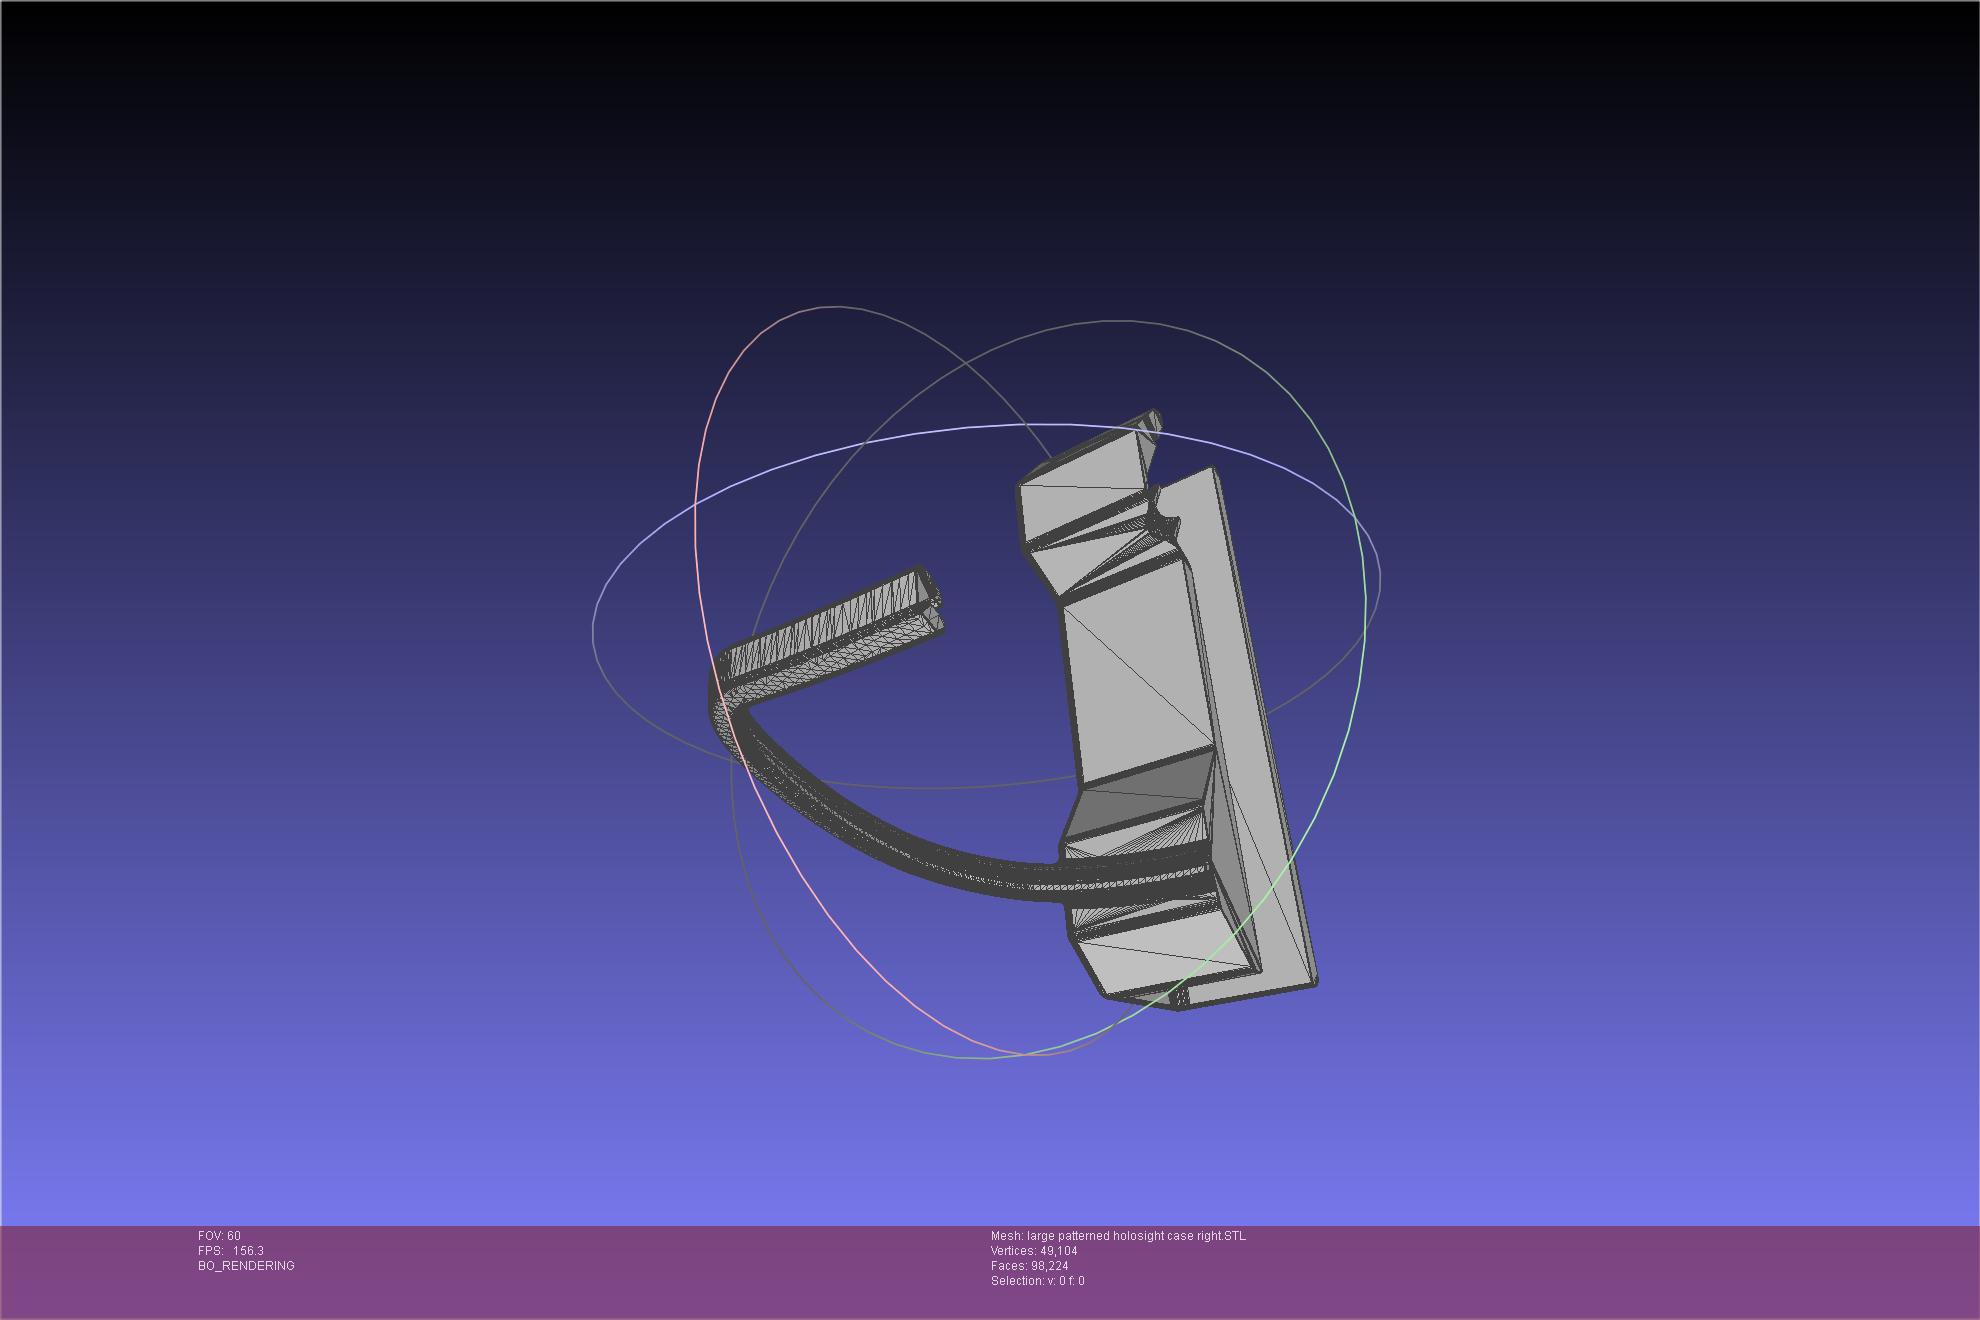Click the mesh filename label in info bar

tap(1118, 1236)
